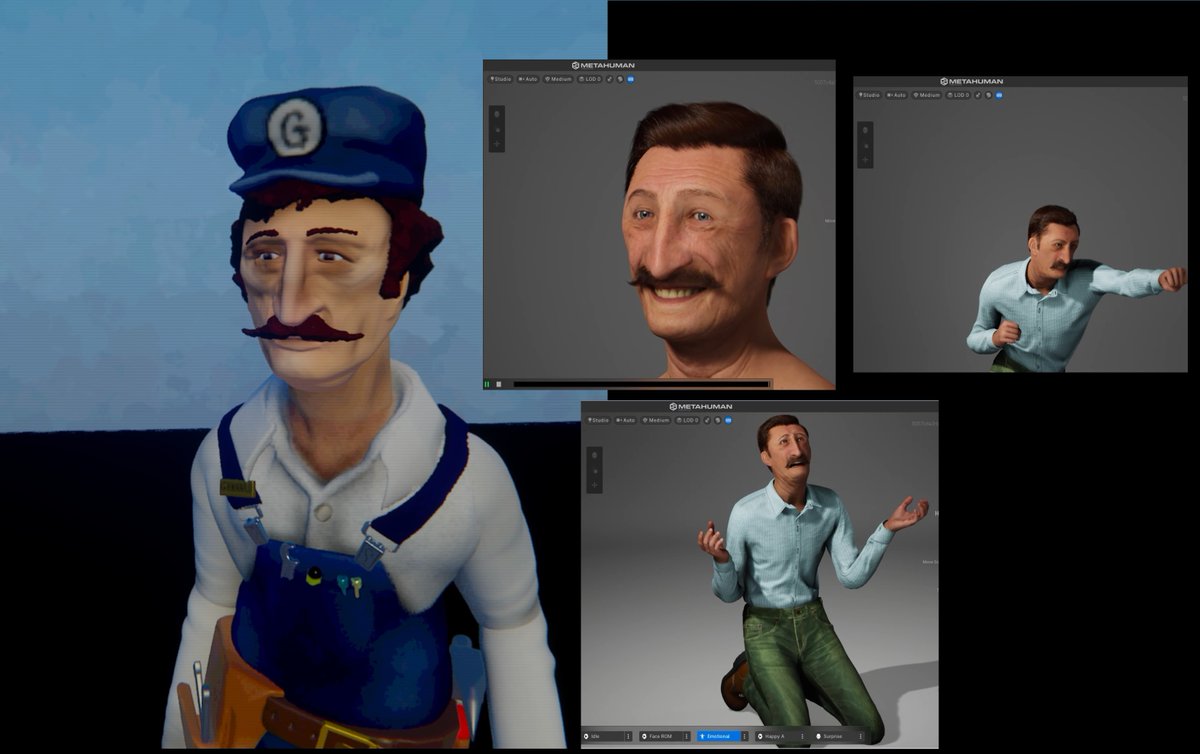1200x754 pixels.
Task: Click the clay material icon in face close-up toolbar
Action: 620,79
